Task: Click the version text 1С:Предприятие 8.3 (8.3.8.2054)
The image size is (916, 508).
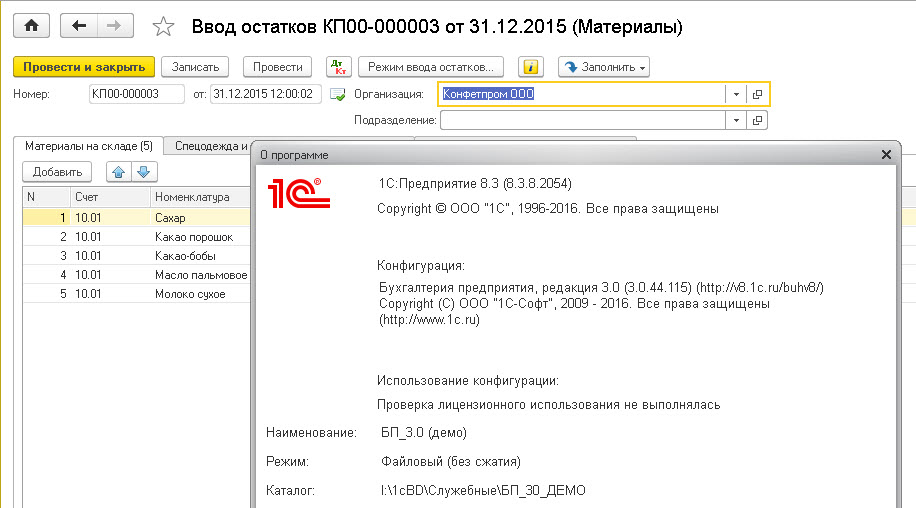Action: pyautogui.click(x=475, y=184)
